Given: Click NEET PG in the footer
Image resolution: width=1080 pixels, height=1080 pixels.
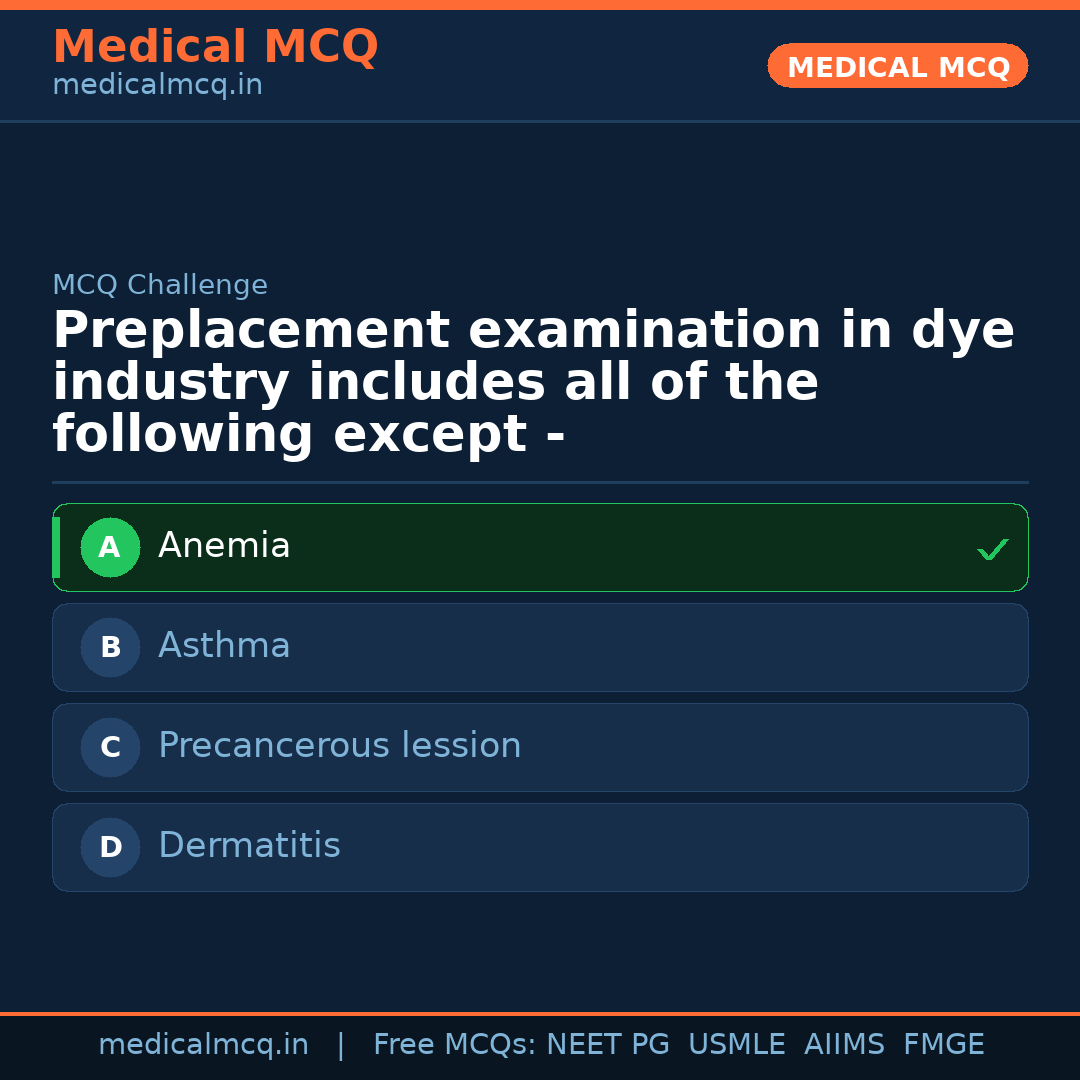Looking at the screenshot, I should pos(607,1044).
